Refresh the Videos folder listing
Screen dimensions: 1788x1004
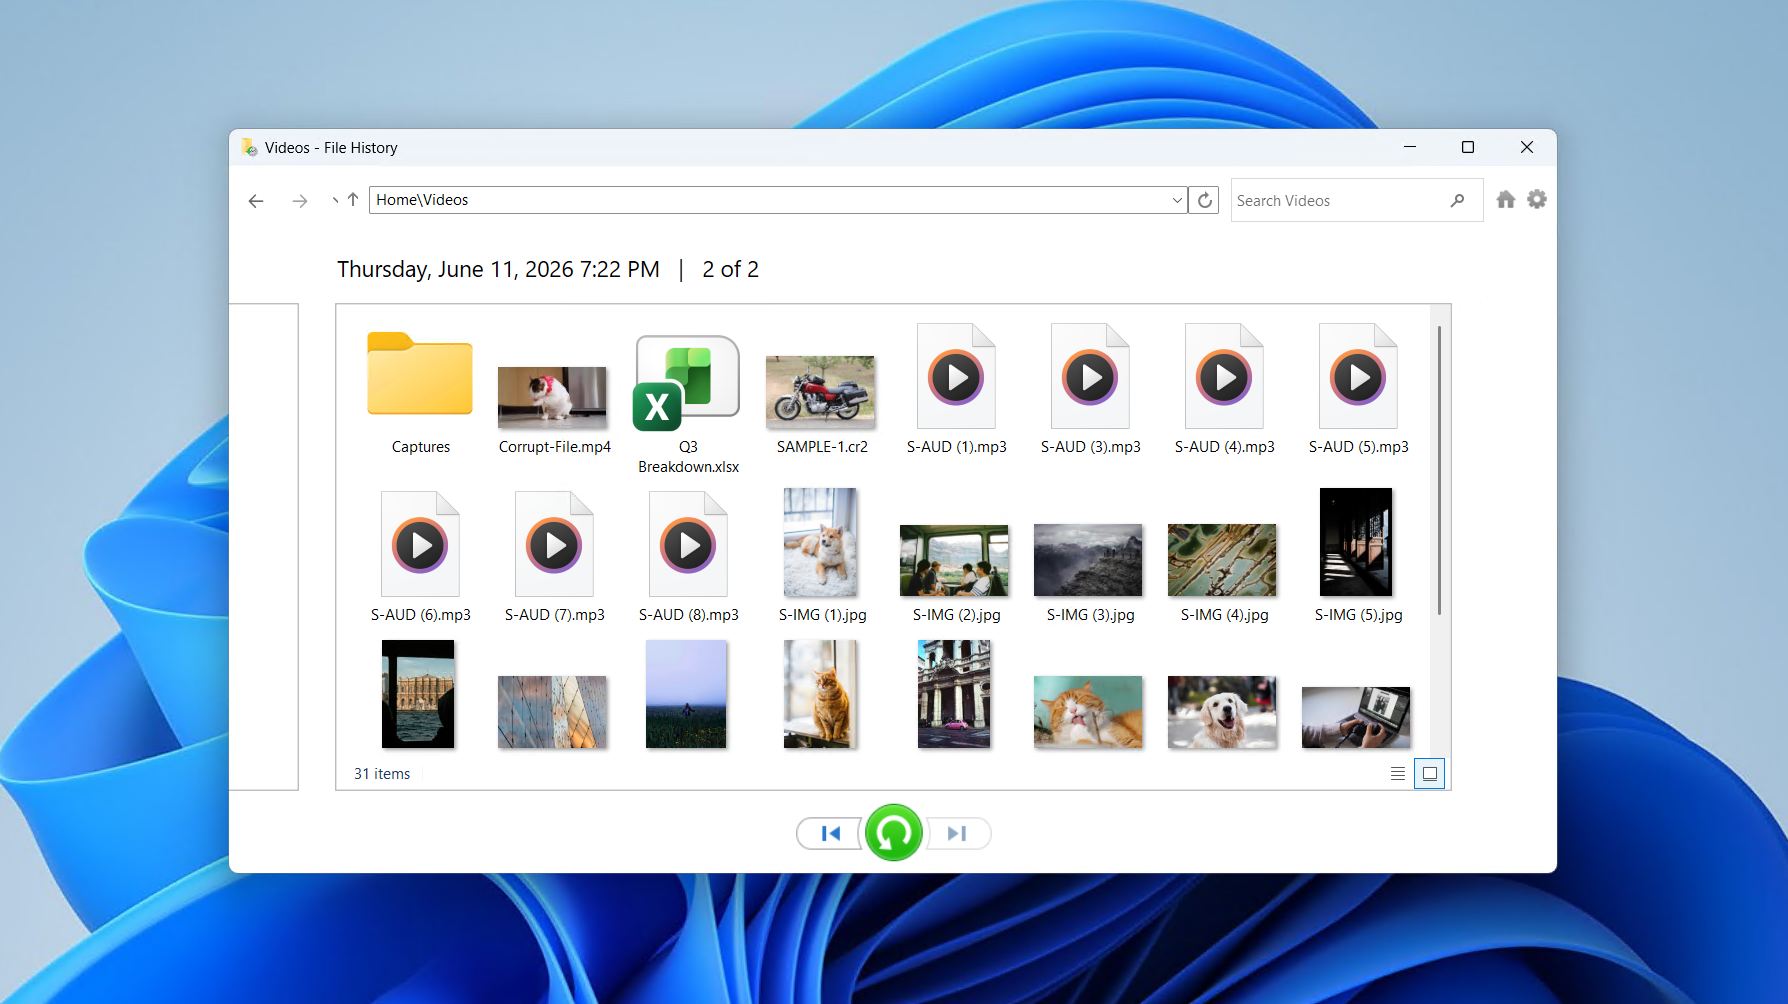click(1205, 200)
